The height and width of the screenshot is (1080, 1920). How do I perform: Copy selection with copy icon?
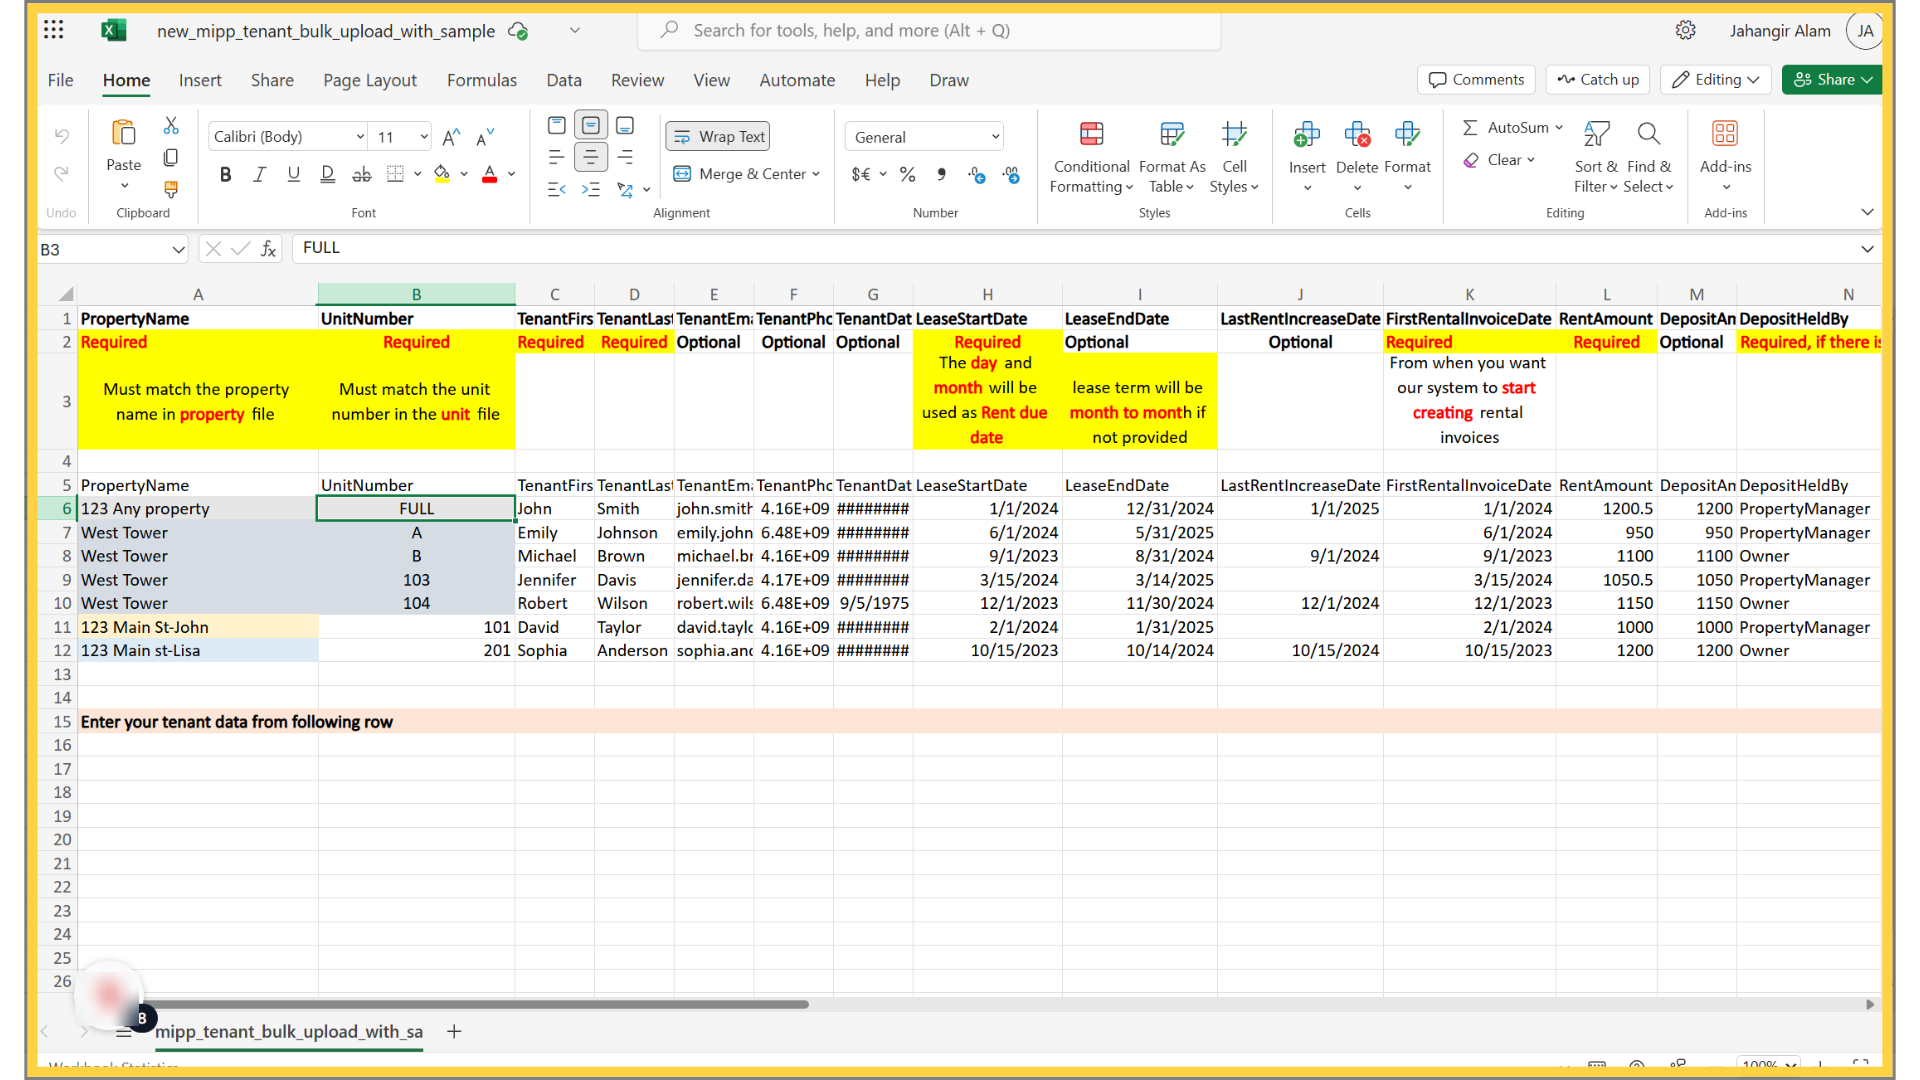click(171, 158)
